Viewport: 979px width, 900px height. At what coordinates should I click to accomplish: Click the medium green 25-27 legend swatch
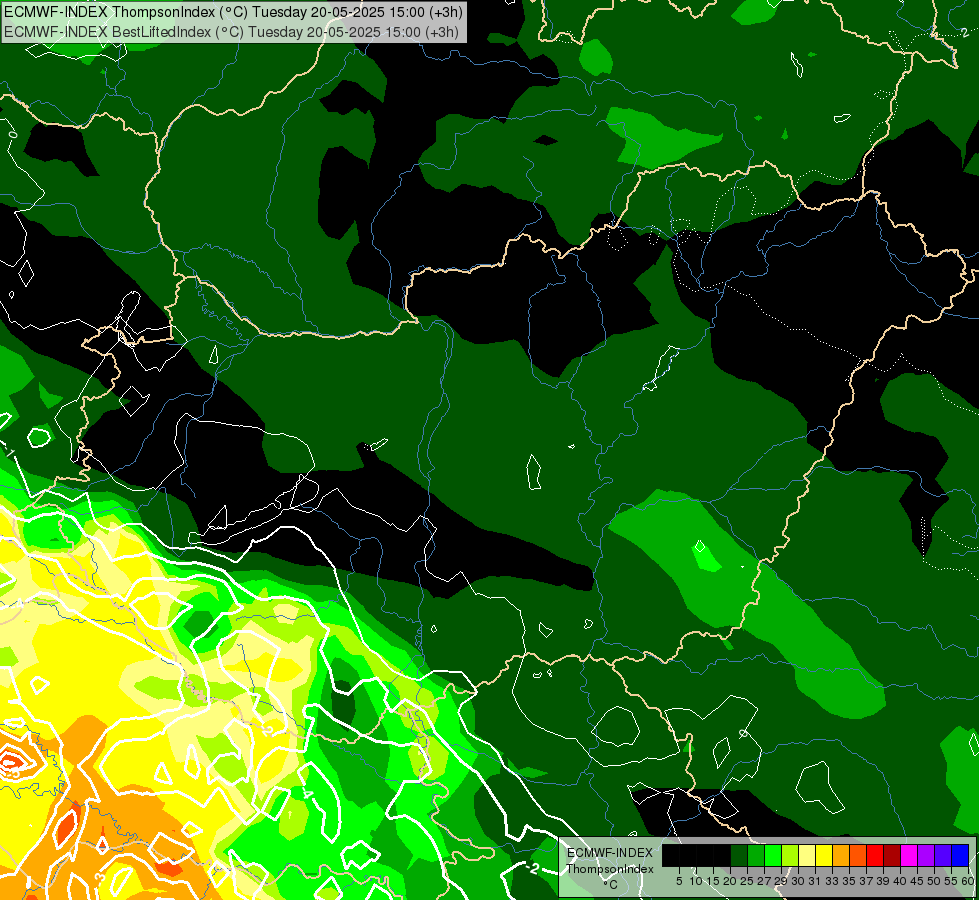[756, 855]
